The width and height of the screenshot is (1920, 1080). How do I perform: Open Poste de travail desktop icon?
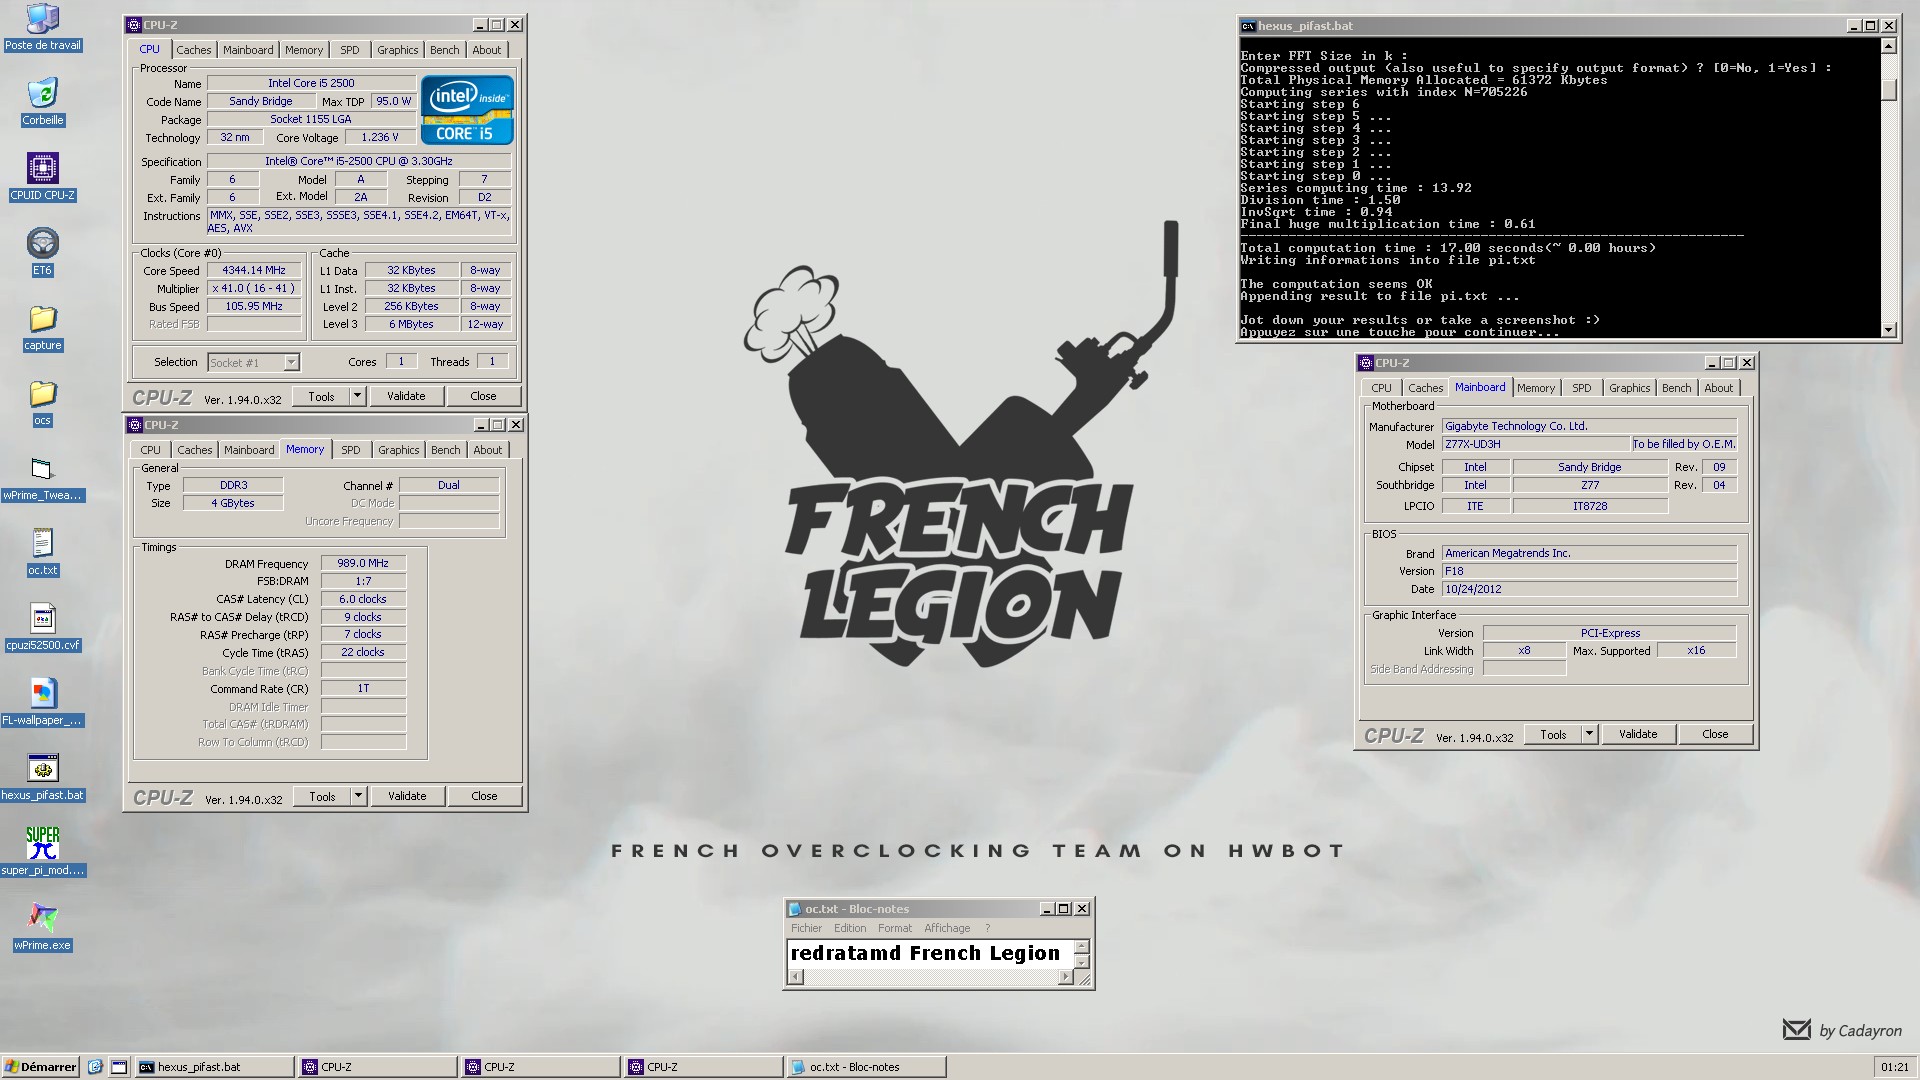click(42, 27)
